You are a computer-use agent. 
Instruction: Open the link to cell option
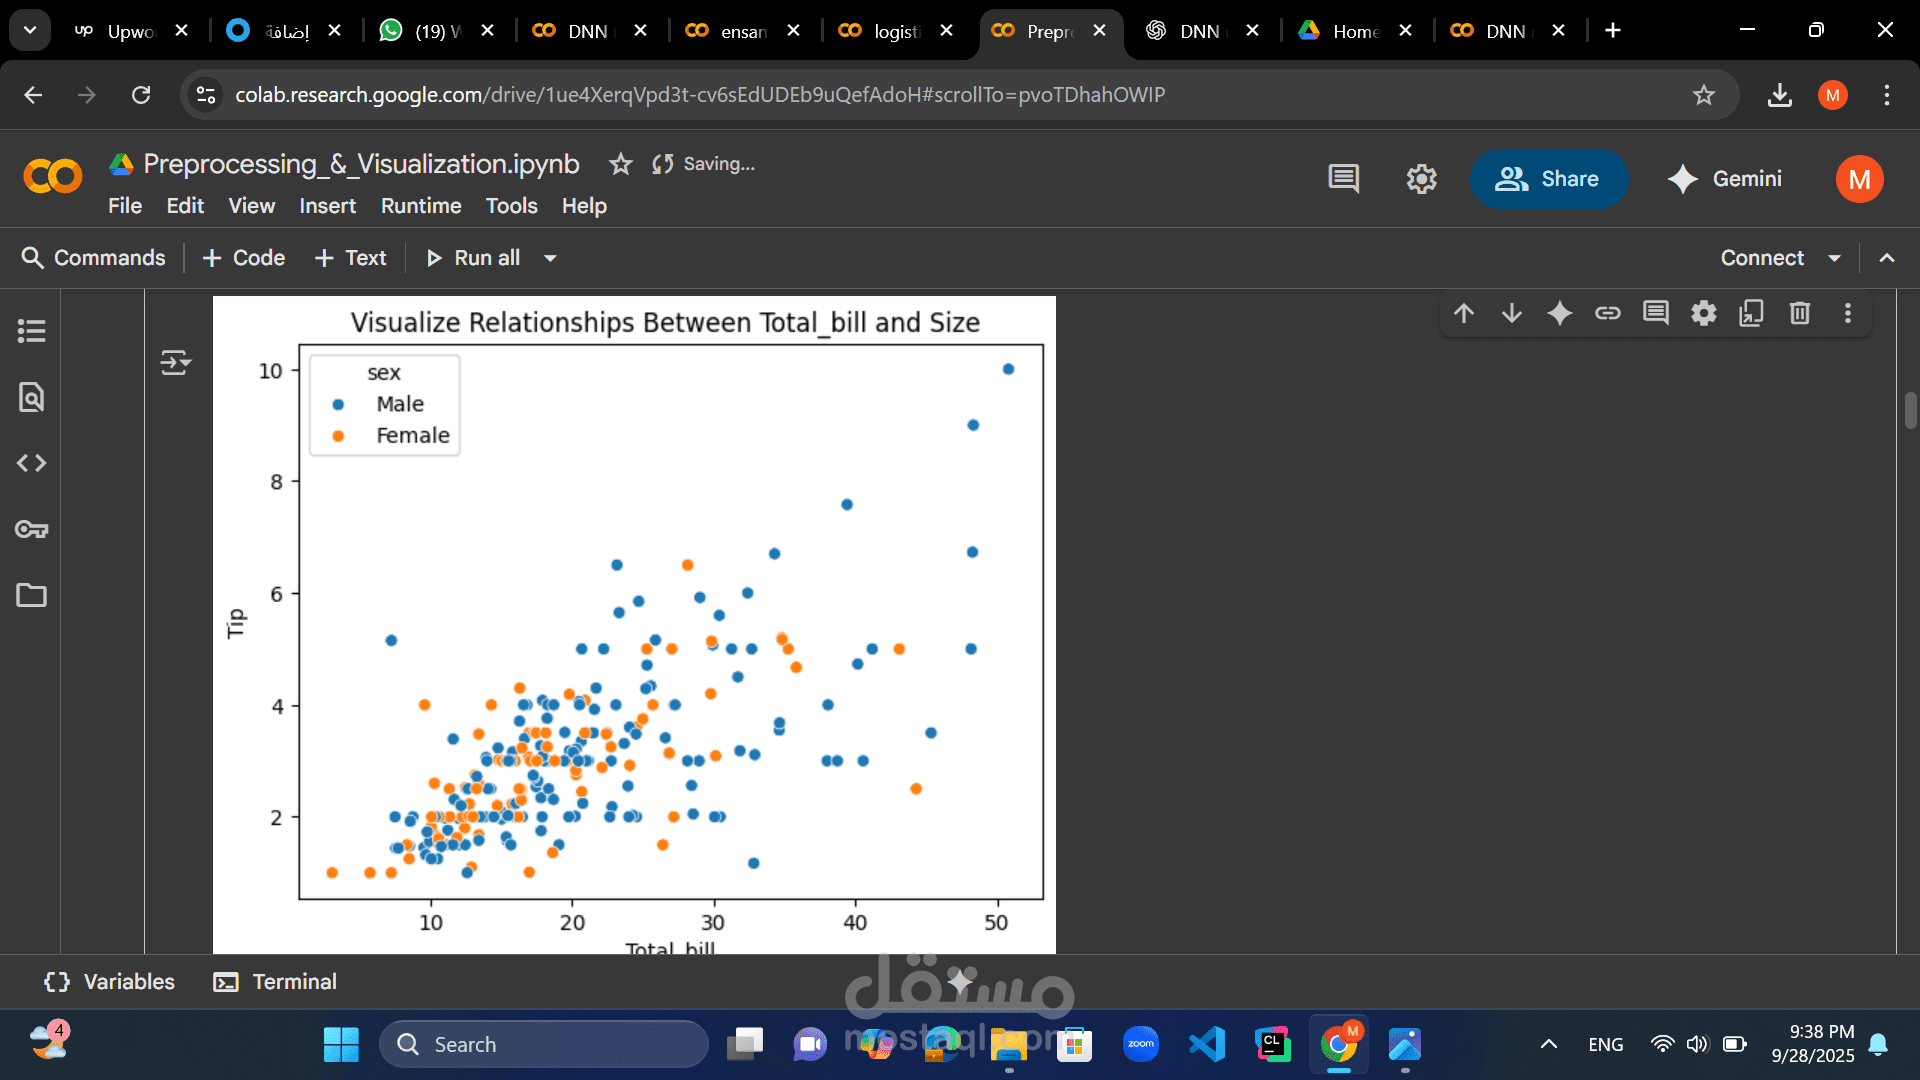pos(1607,313)
